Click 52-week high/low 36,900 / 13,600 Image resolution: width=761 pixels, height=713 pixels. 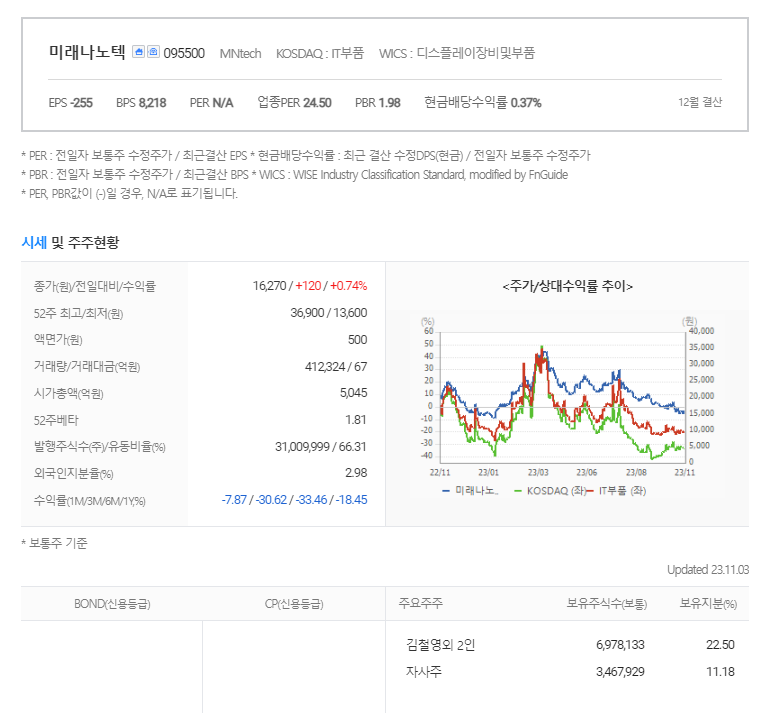pyautogui.click(x=329, y=313)
